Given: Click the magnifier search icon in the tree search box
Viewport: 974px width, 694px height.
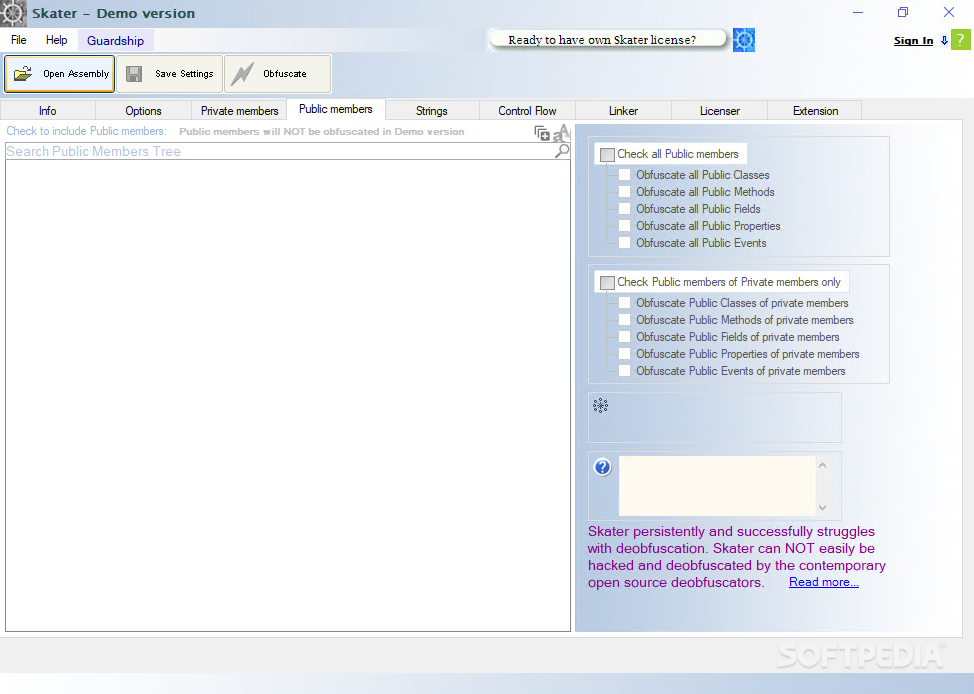Looking at the screenshot, I should coord(562,151).
